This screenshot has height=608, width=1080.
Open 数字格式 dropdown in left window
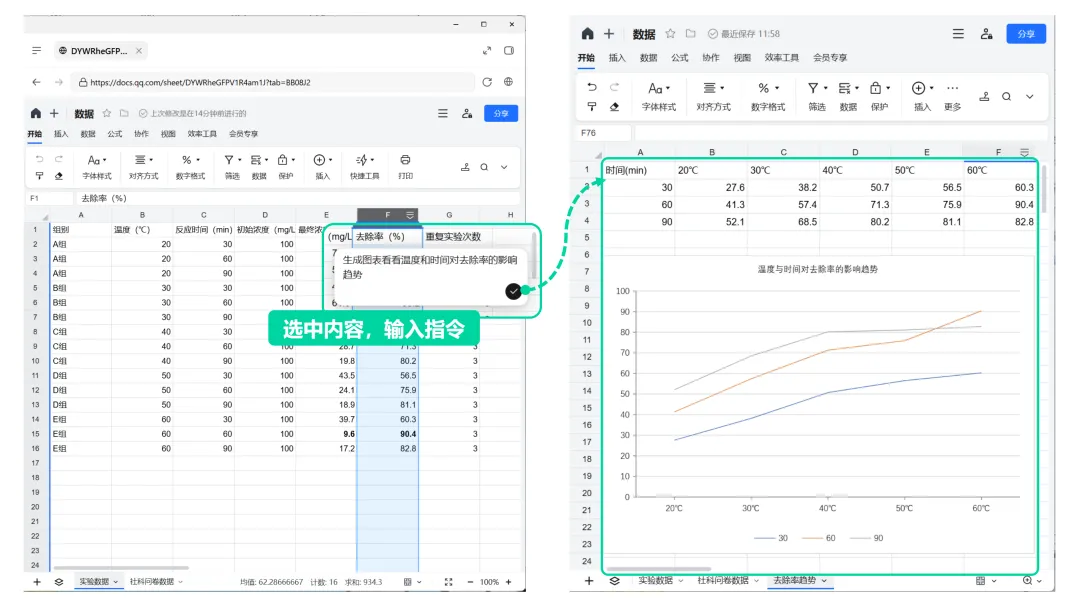pos(190,167)
